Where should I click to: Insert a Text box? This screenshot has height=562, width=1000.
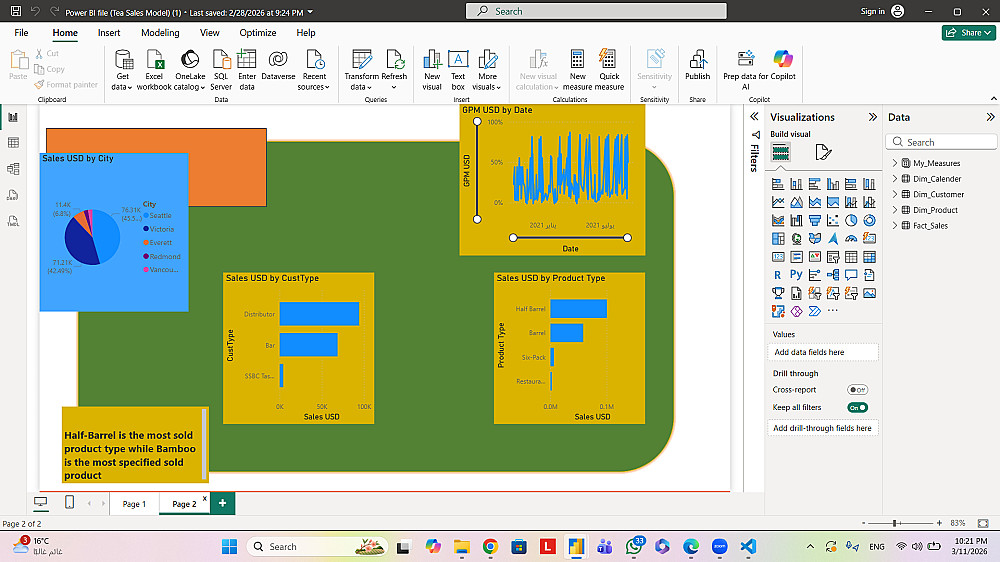(x=458, y=61)
